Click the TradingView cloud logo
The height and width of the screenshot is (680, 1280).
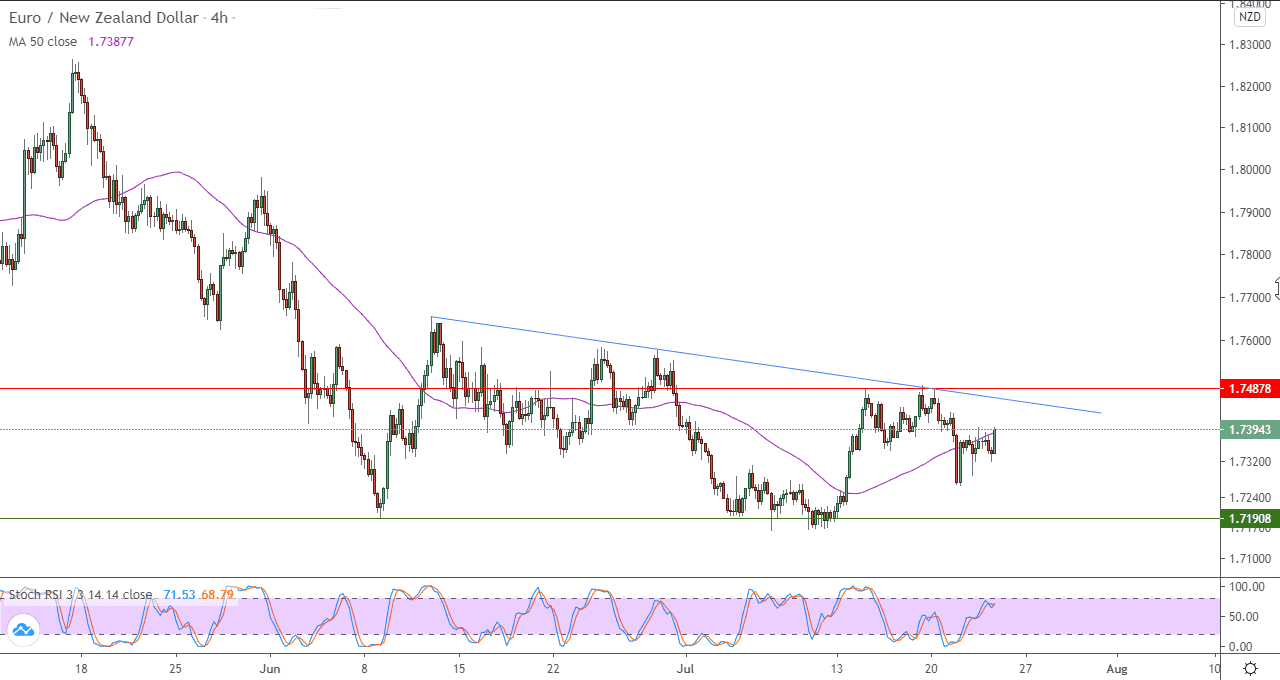point(22,629)
